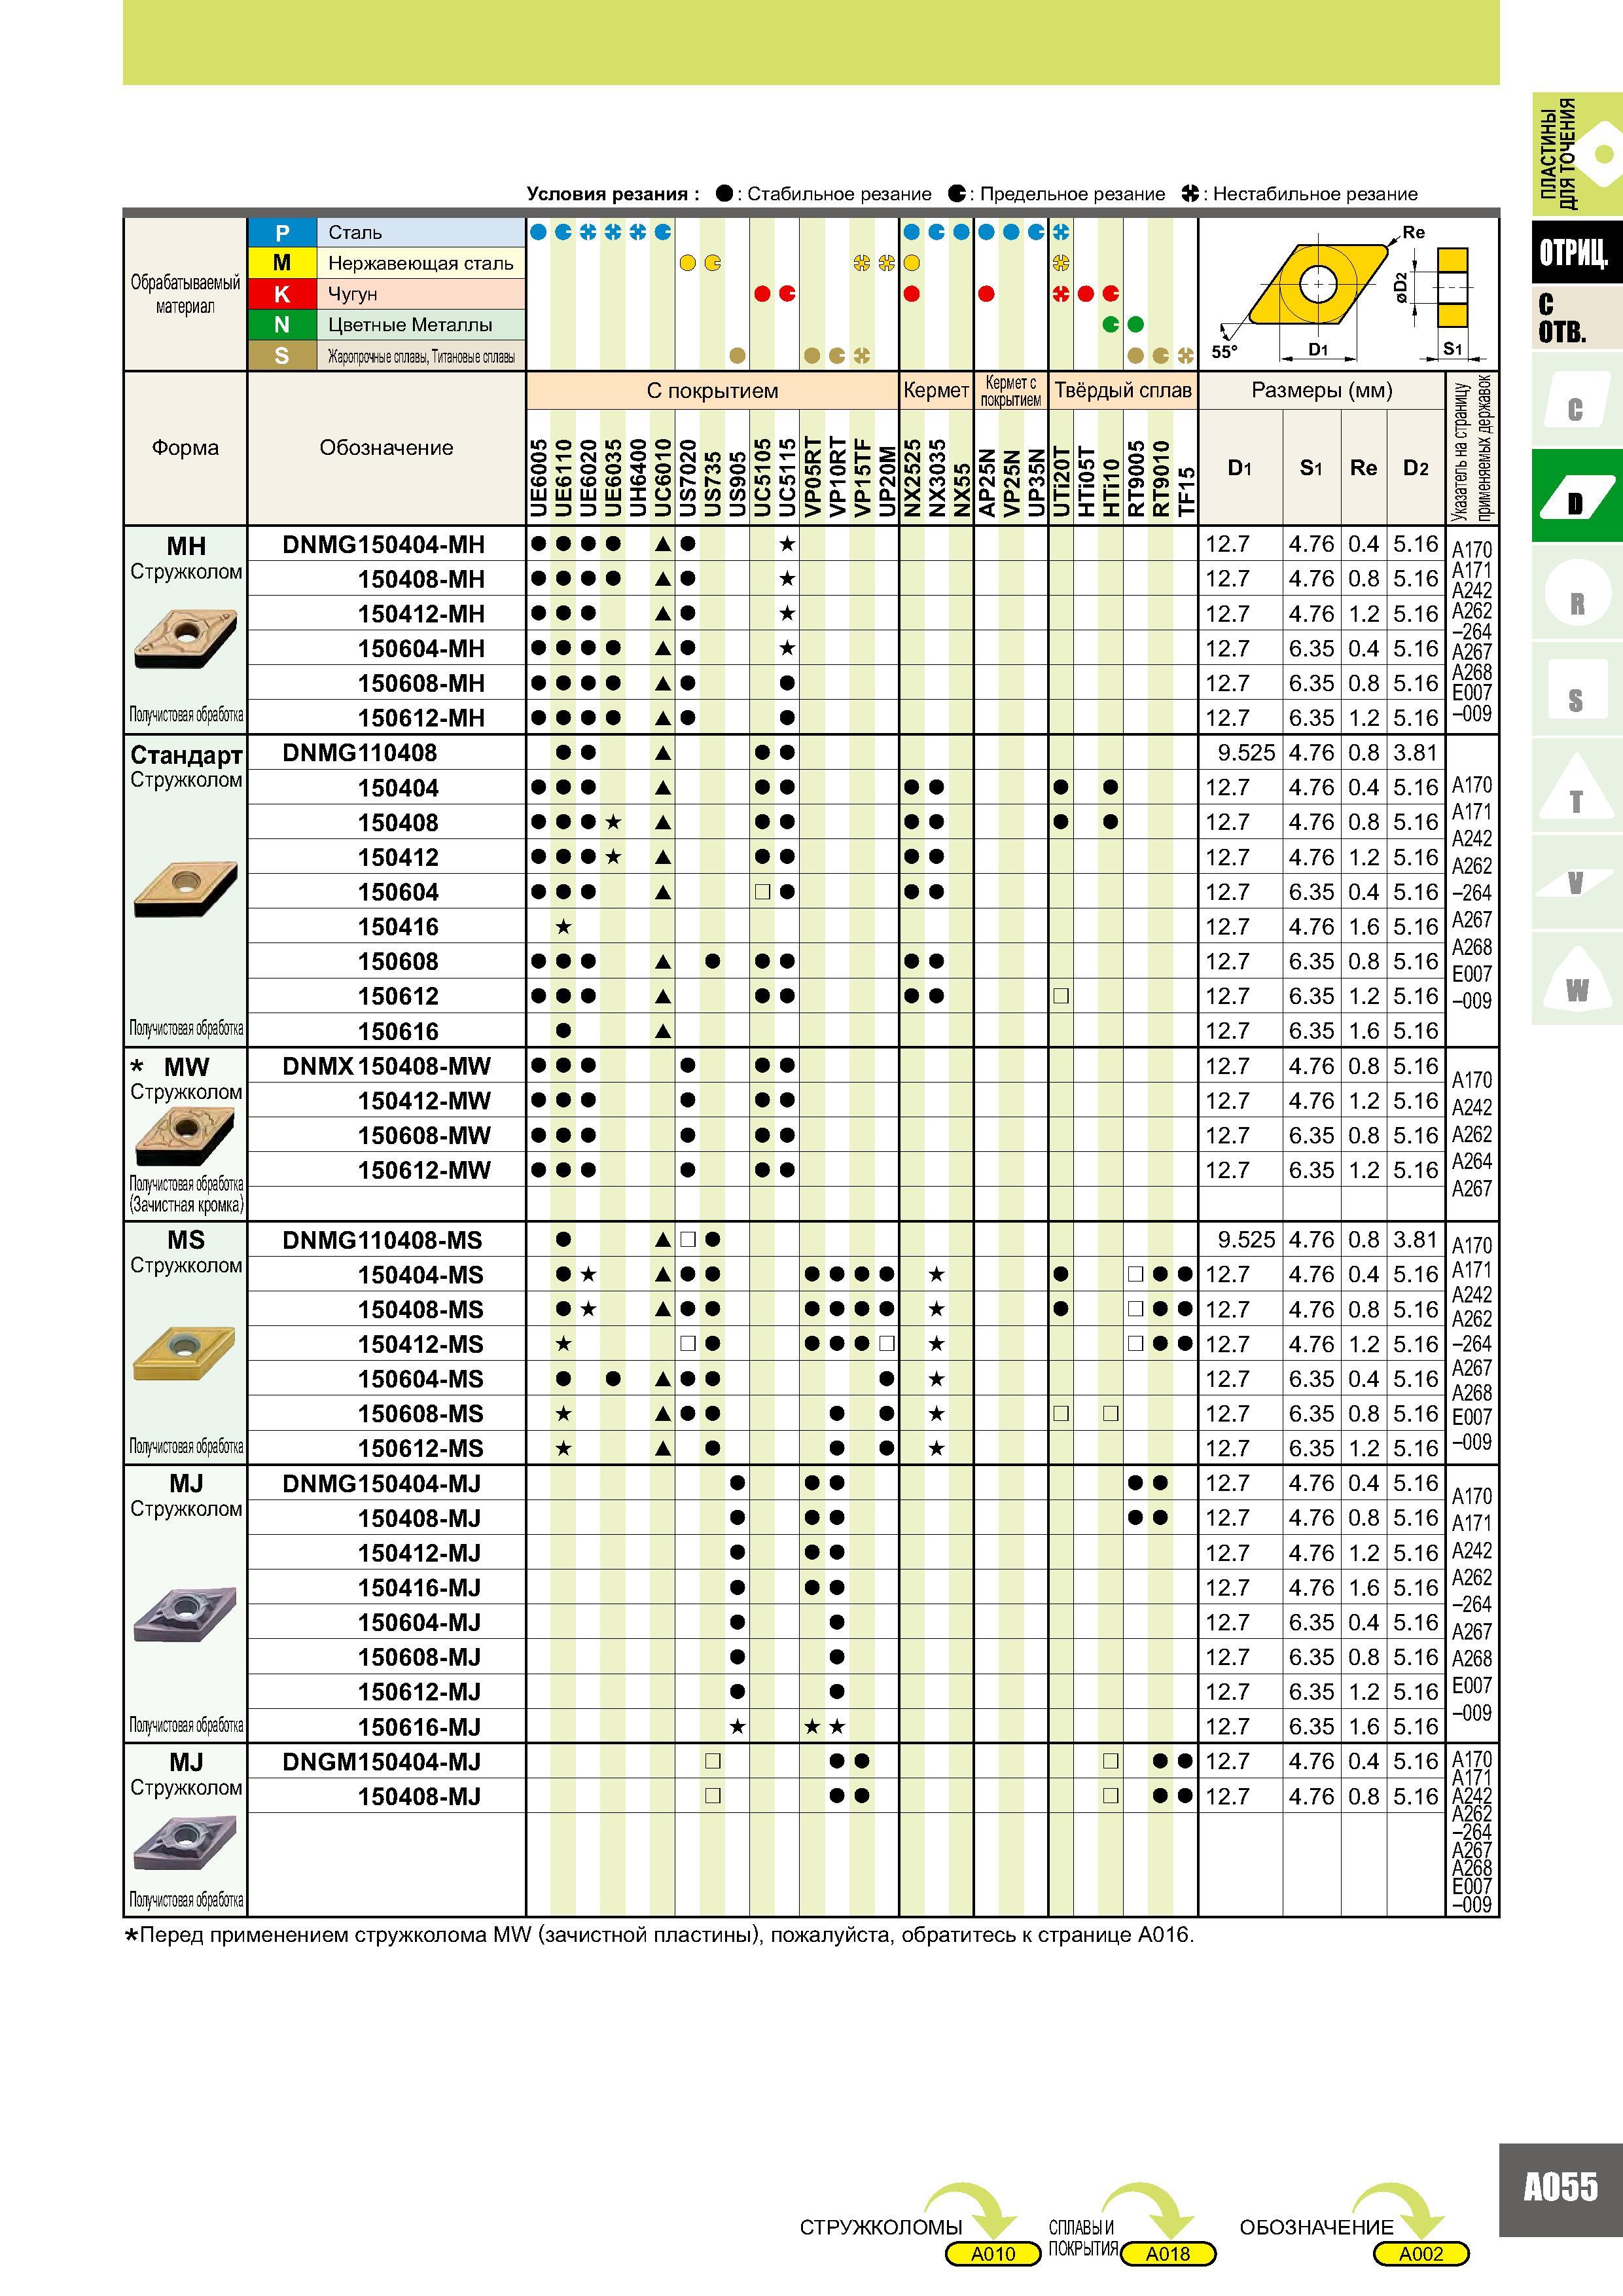Click the 'Твёрдый сплав' column group header
This screenshot has width=1623, height=2296.
tap(1123, 390)
